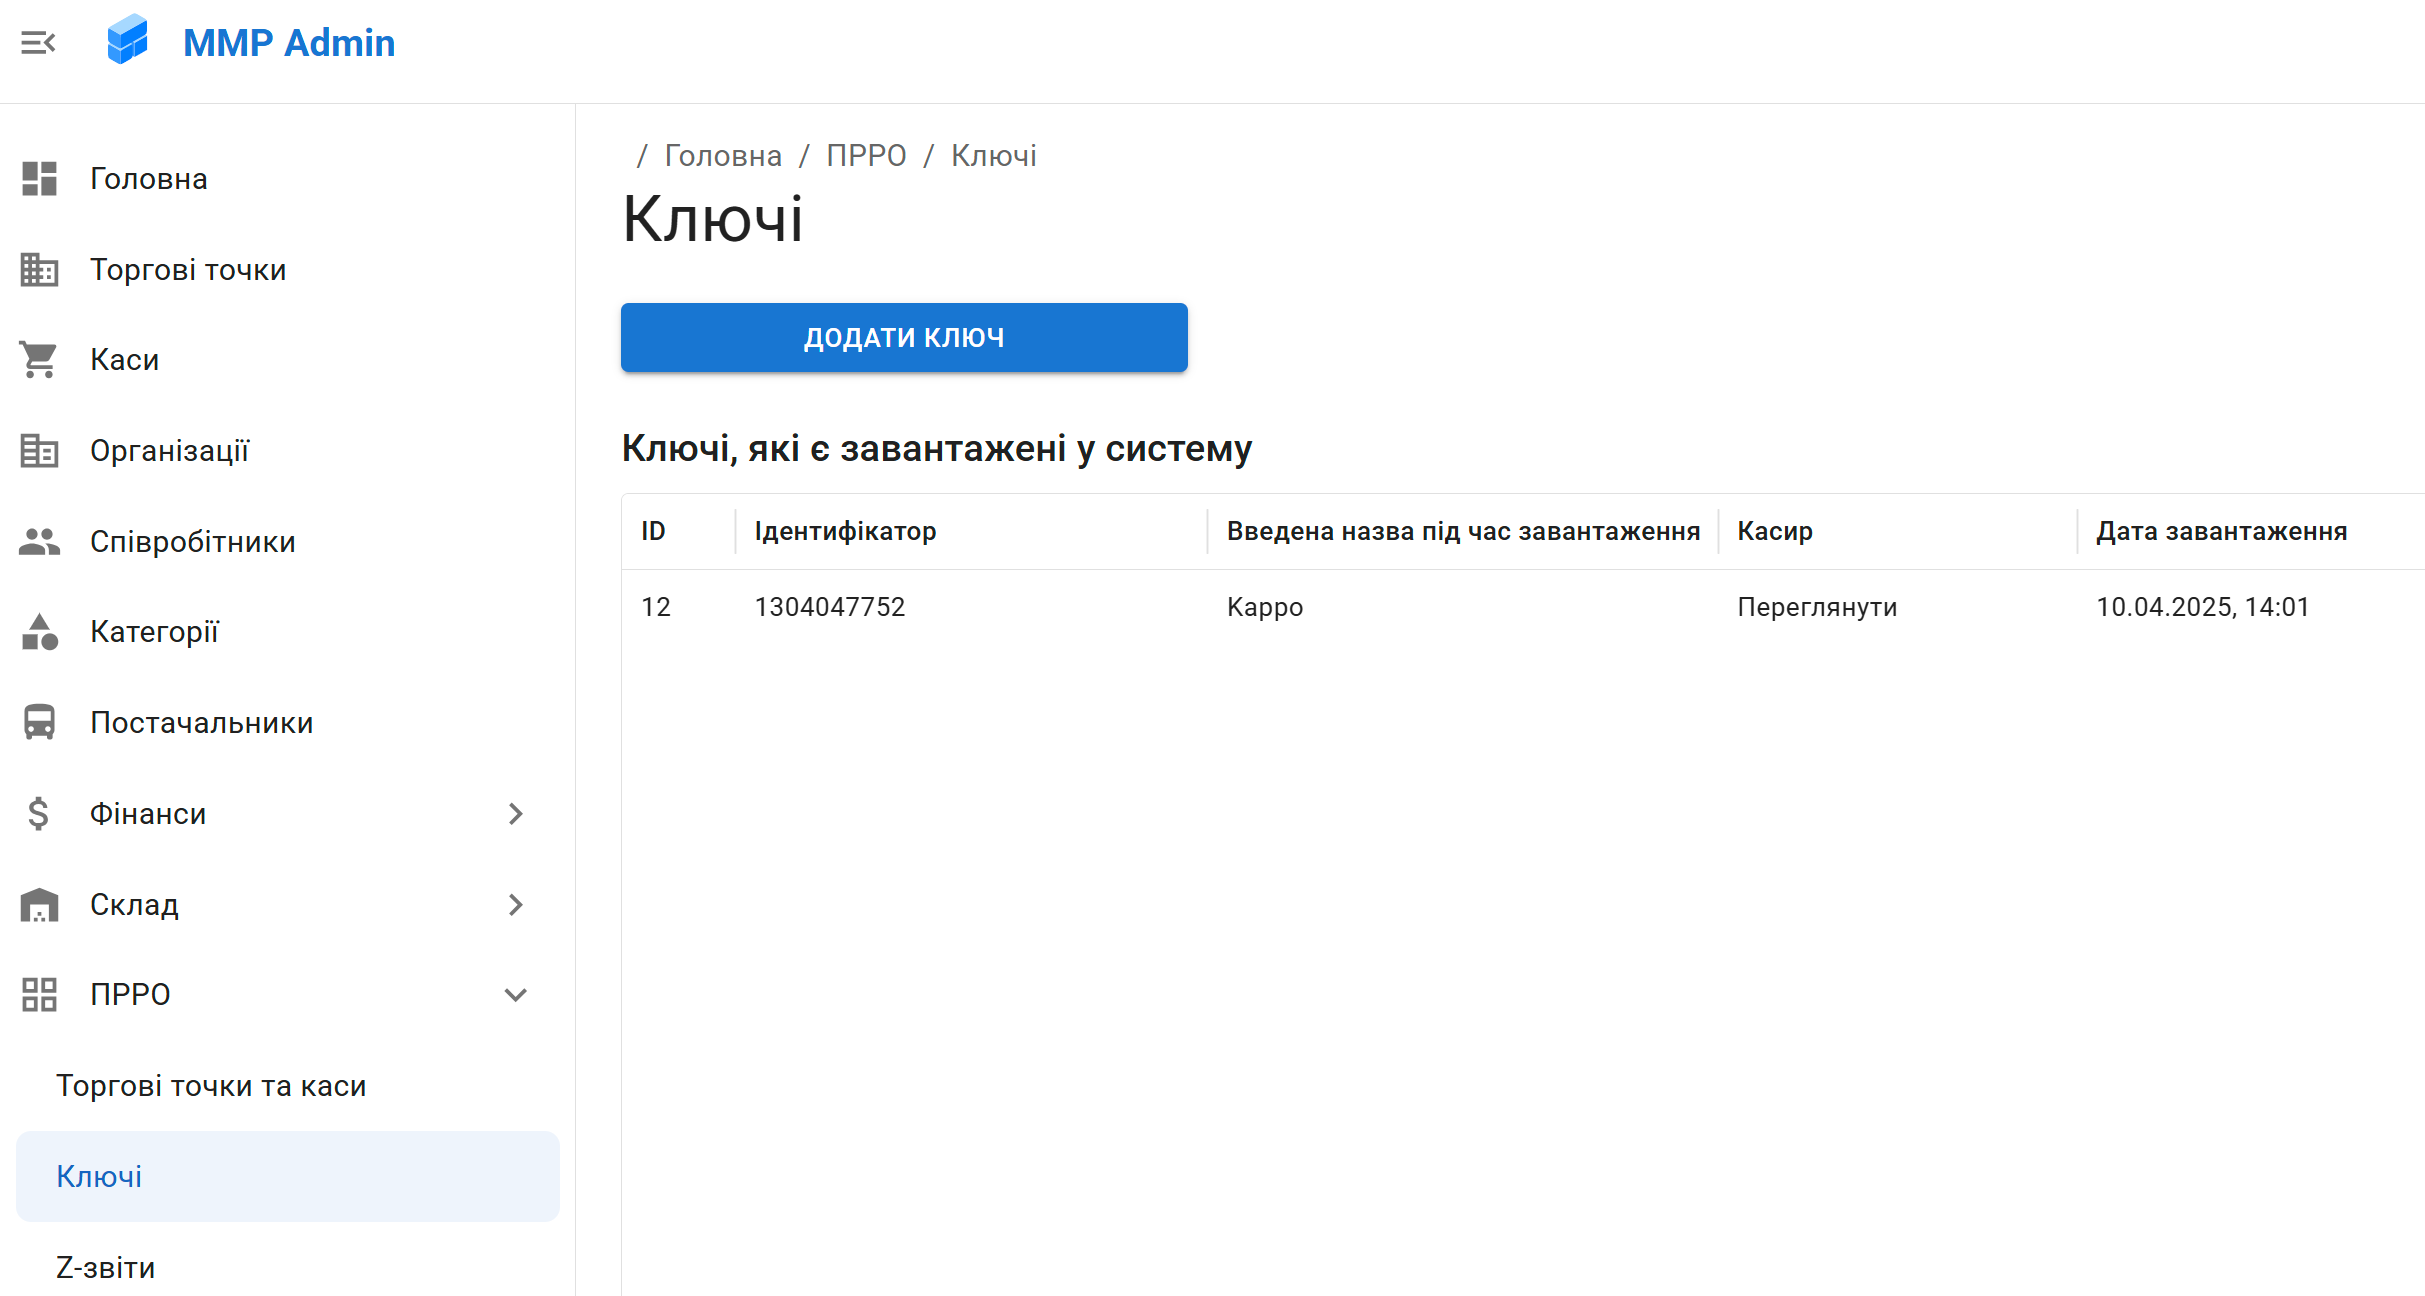Viewport: 2425px width, 1296px height.
Task: Open Торгові точки та каси submenu item
Action: pos(211,1086)
